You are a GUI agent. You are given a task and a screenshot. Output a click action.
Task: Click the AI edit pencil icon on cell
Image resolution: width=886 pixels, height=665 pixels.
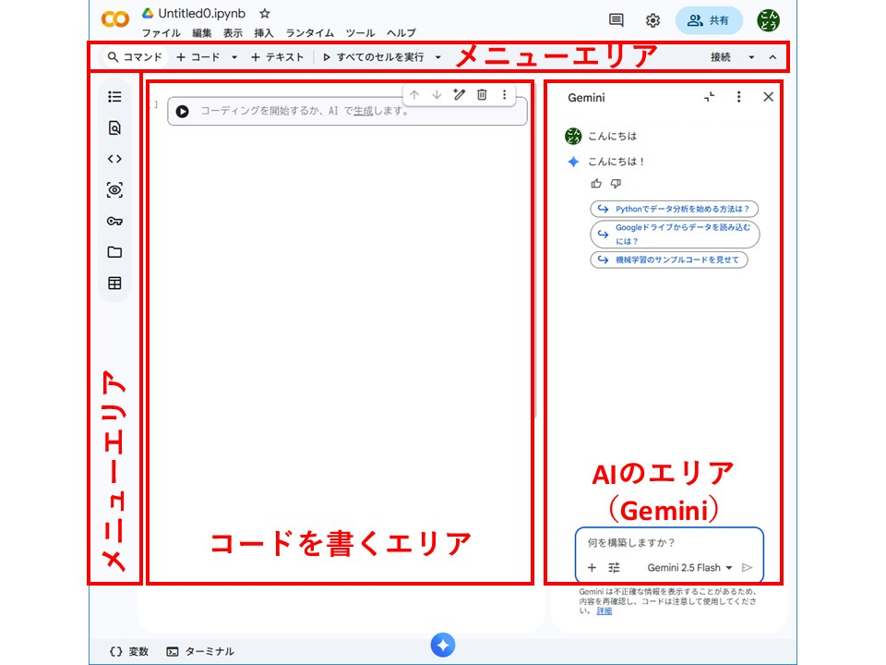tap(459, 95)
